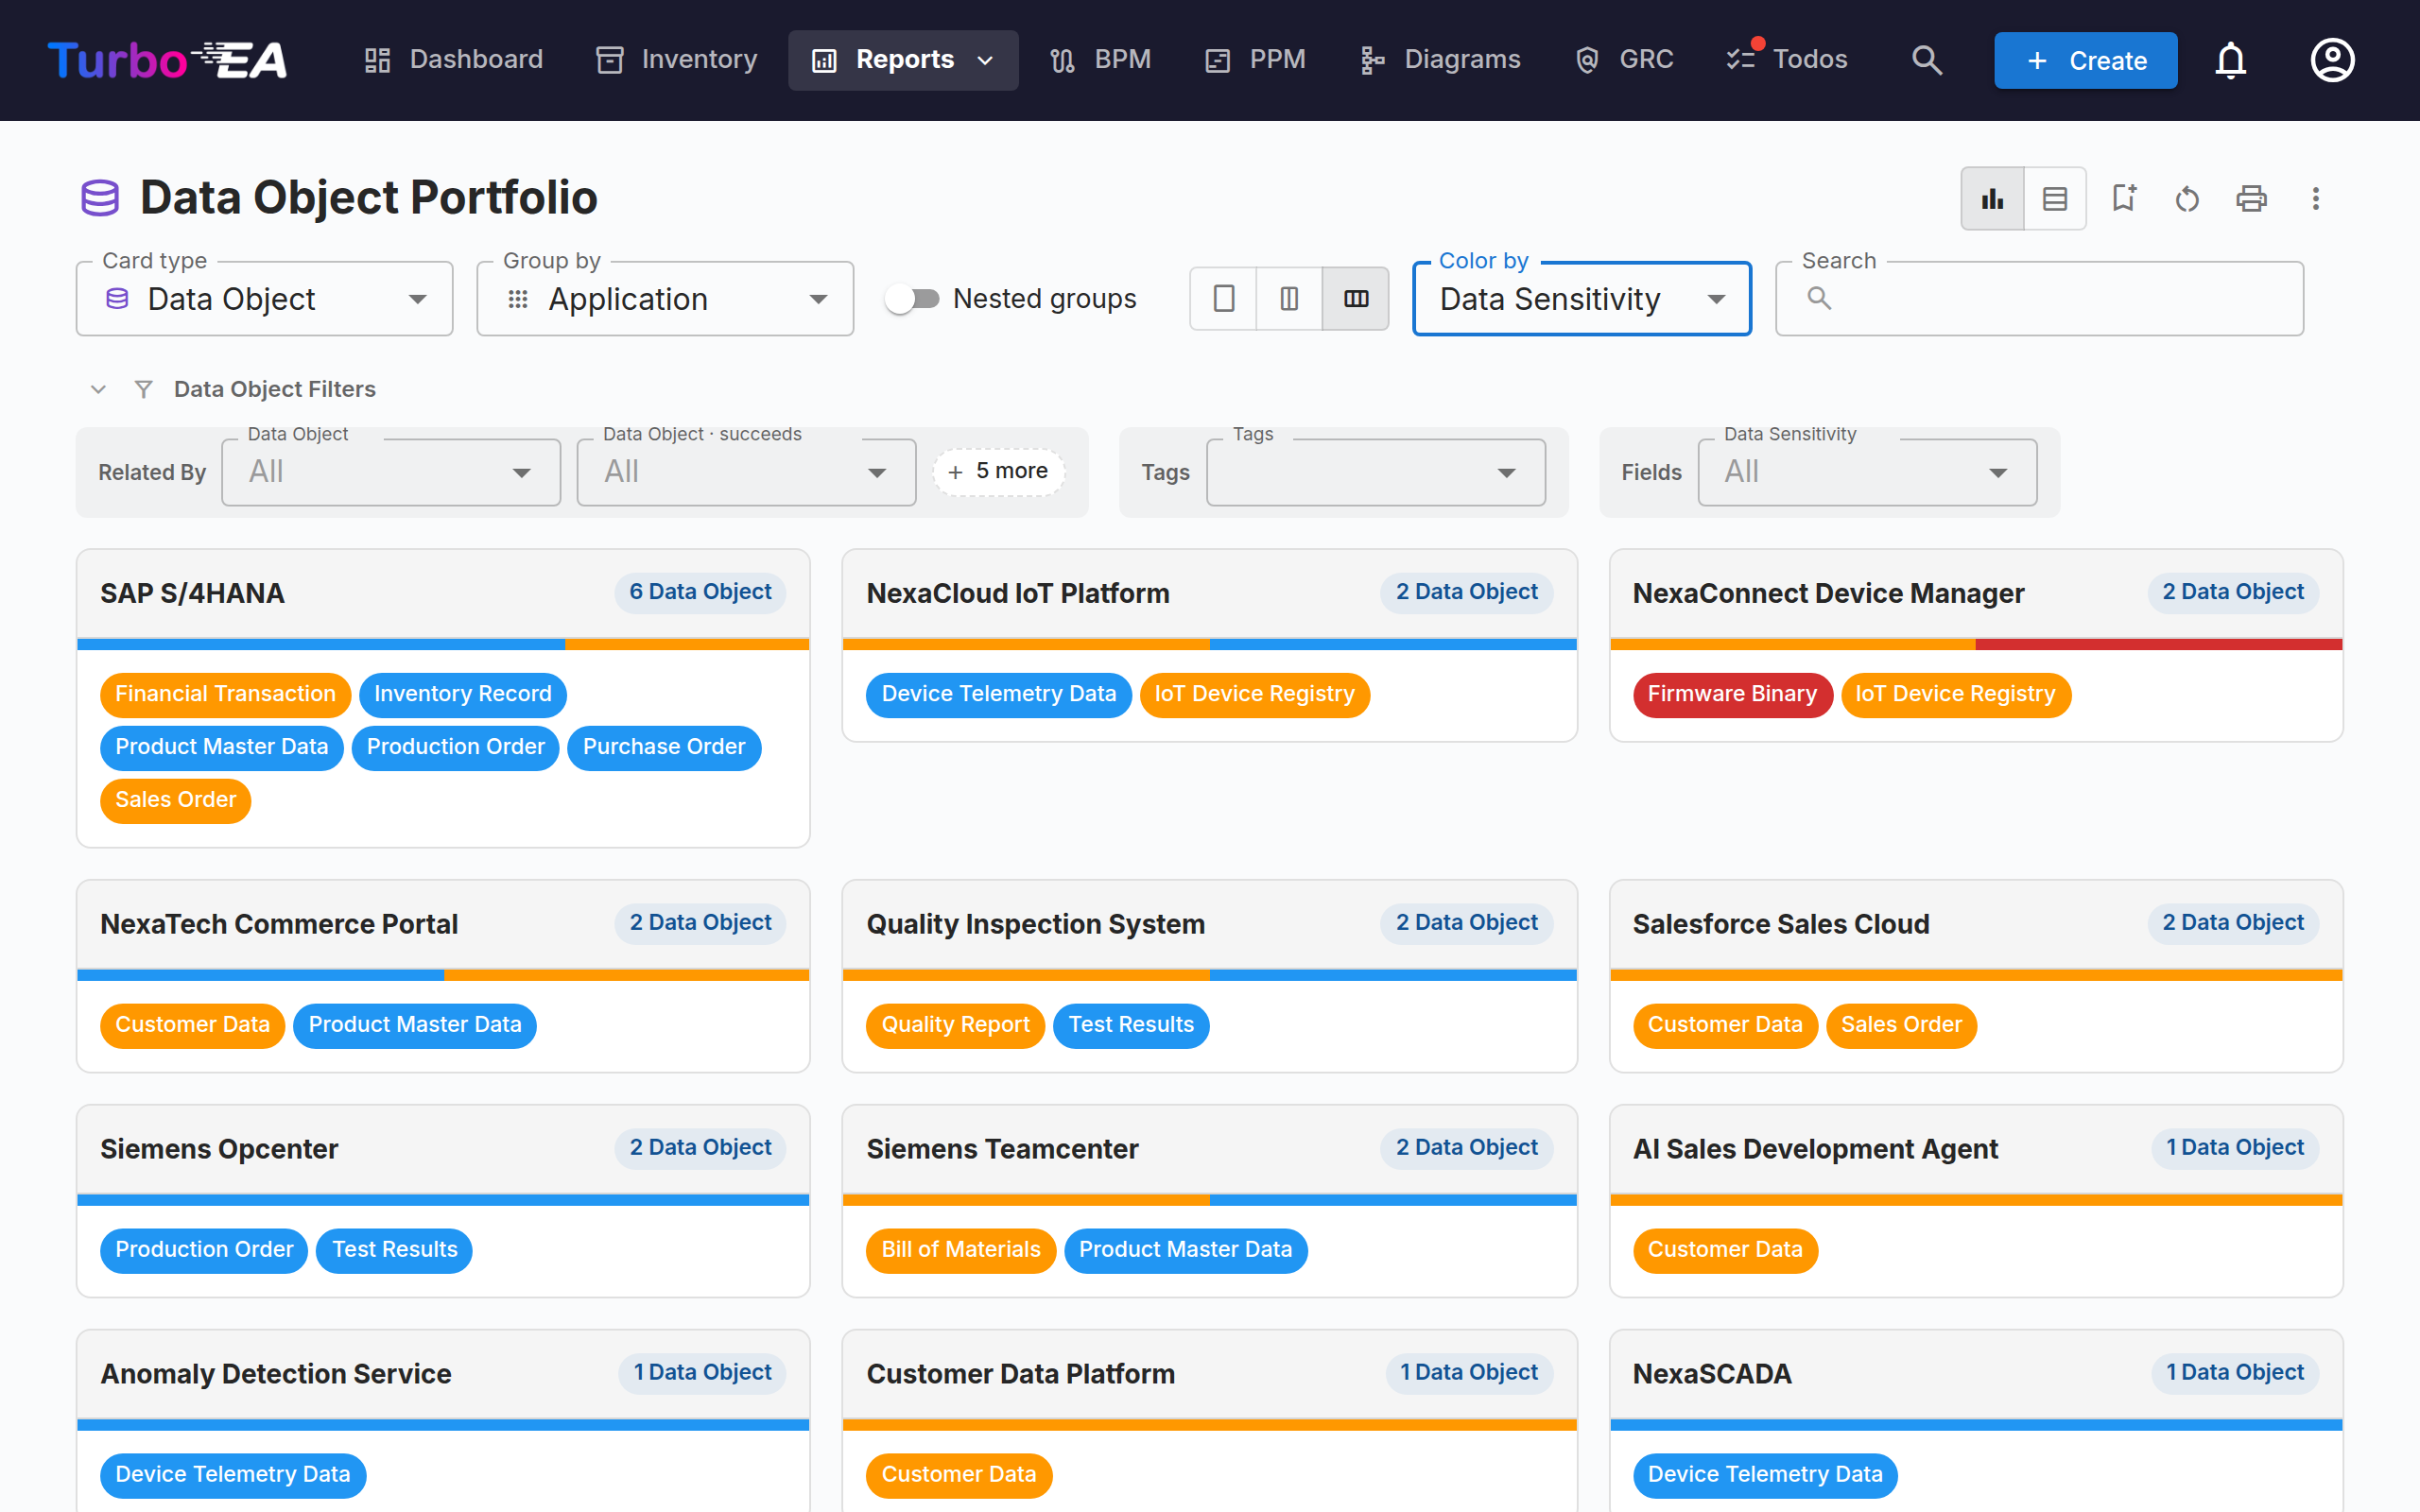Save report as bookmark

pos(2123,199)
